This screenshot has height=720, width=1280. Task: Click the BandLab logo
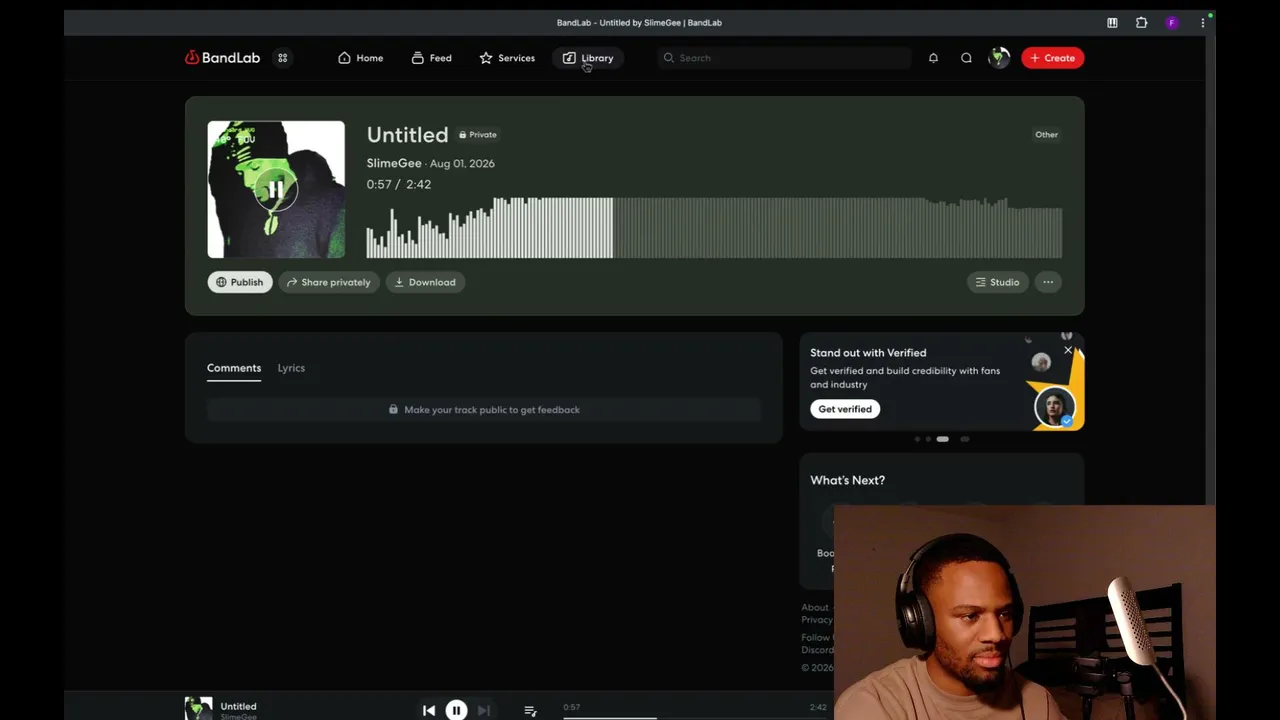click(x=222, y=58)
